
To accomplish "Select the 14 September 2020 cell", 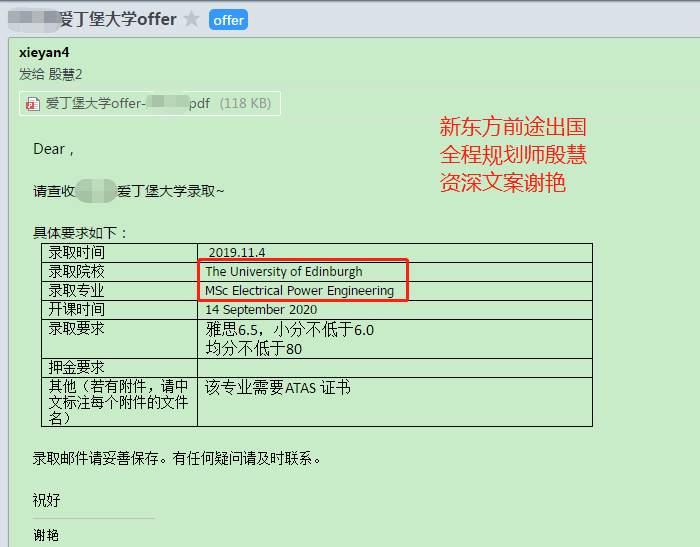I will (395, 309).
